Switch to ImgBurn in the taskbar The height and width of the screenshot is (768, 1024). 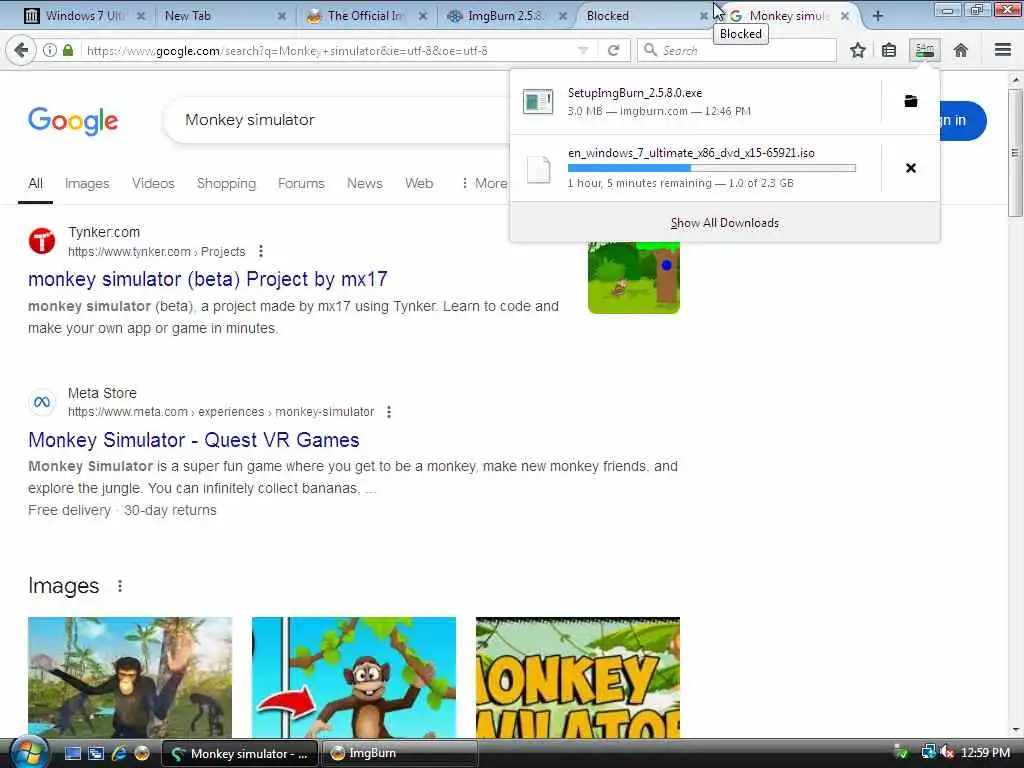point(399,753)
